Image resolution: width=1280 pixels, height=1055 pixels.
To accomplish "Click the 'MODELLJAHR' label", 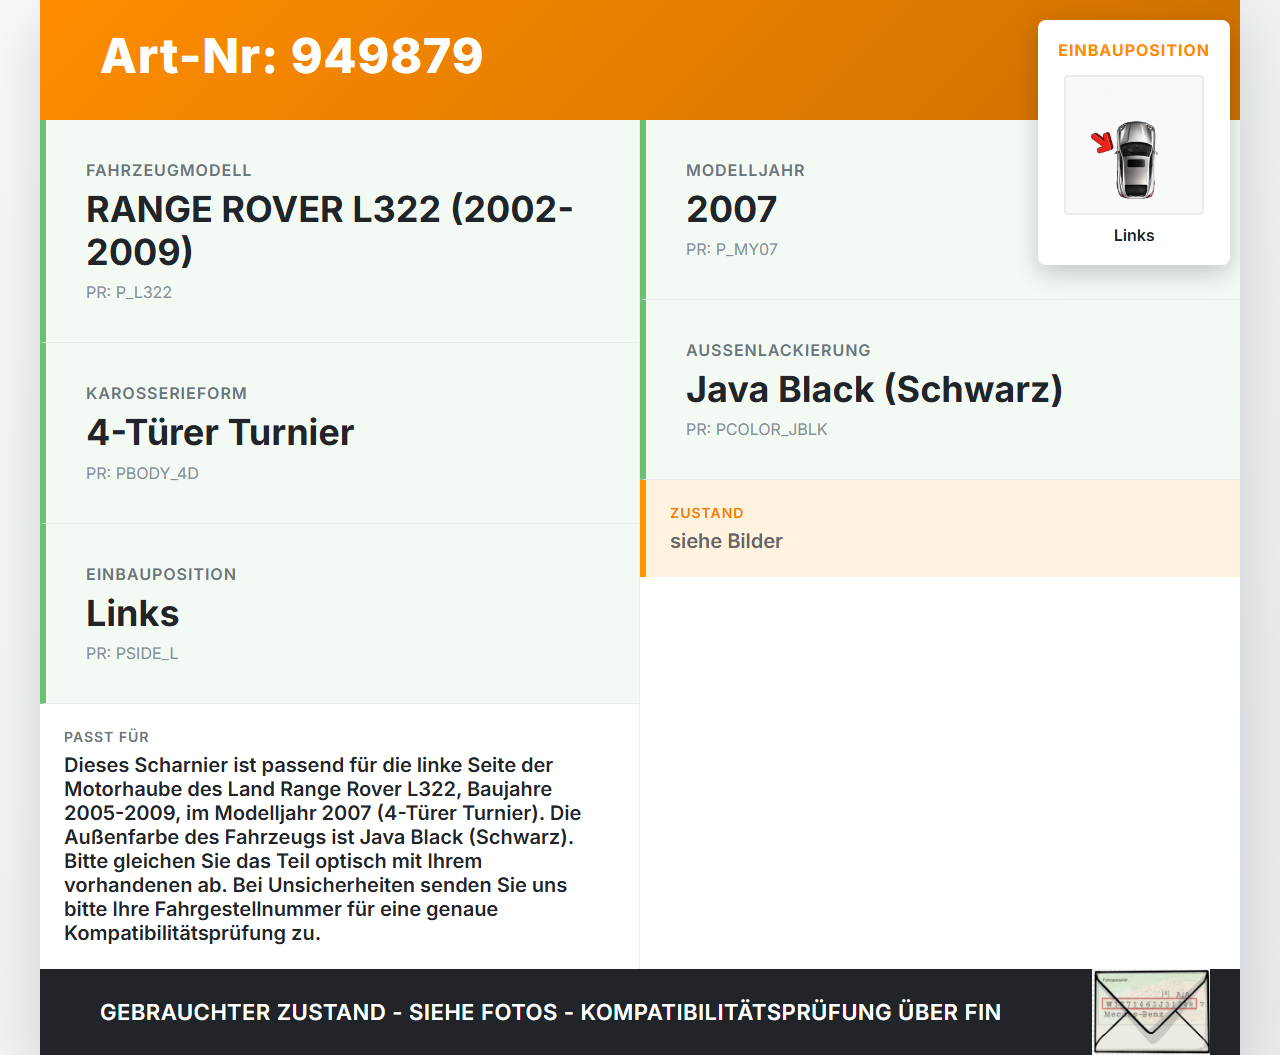I will (745, 170).
